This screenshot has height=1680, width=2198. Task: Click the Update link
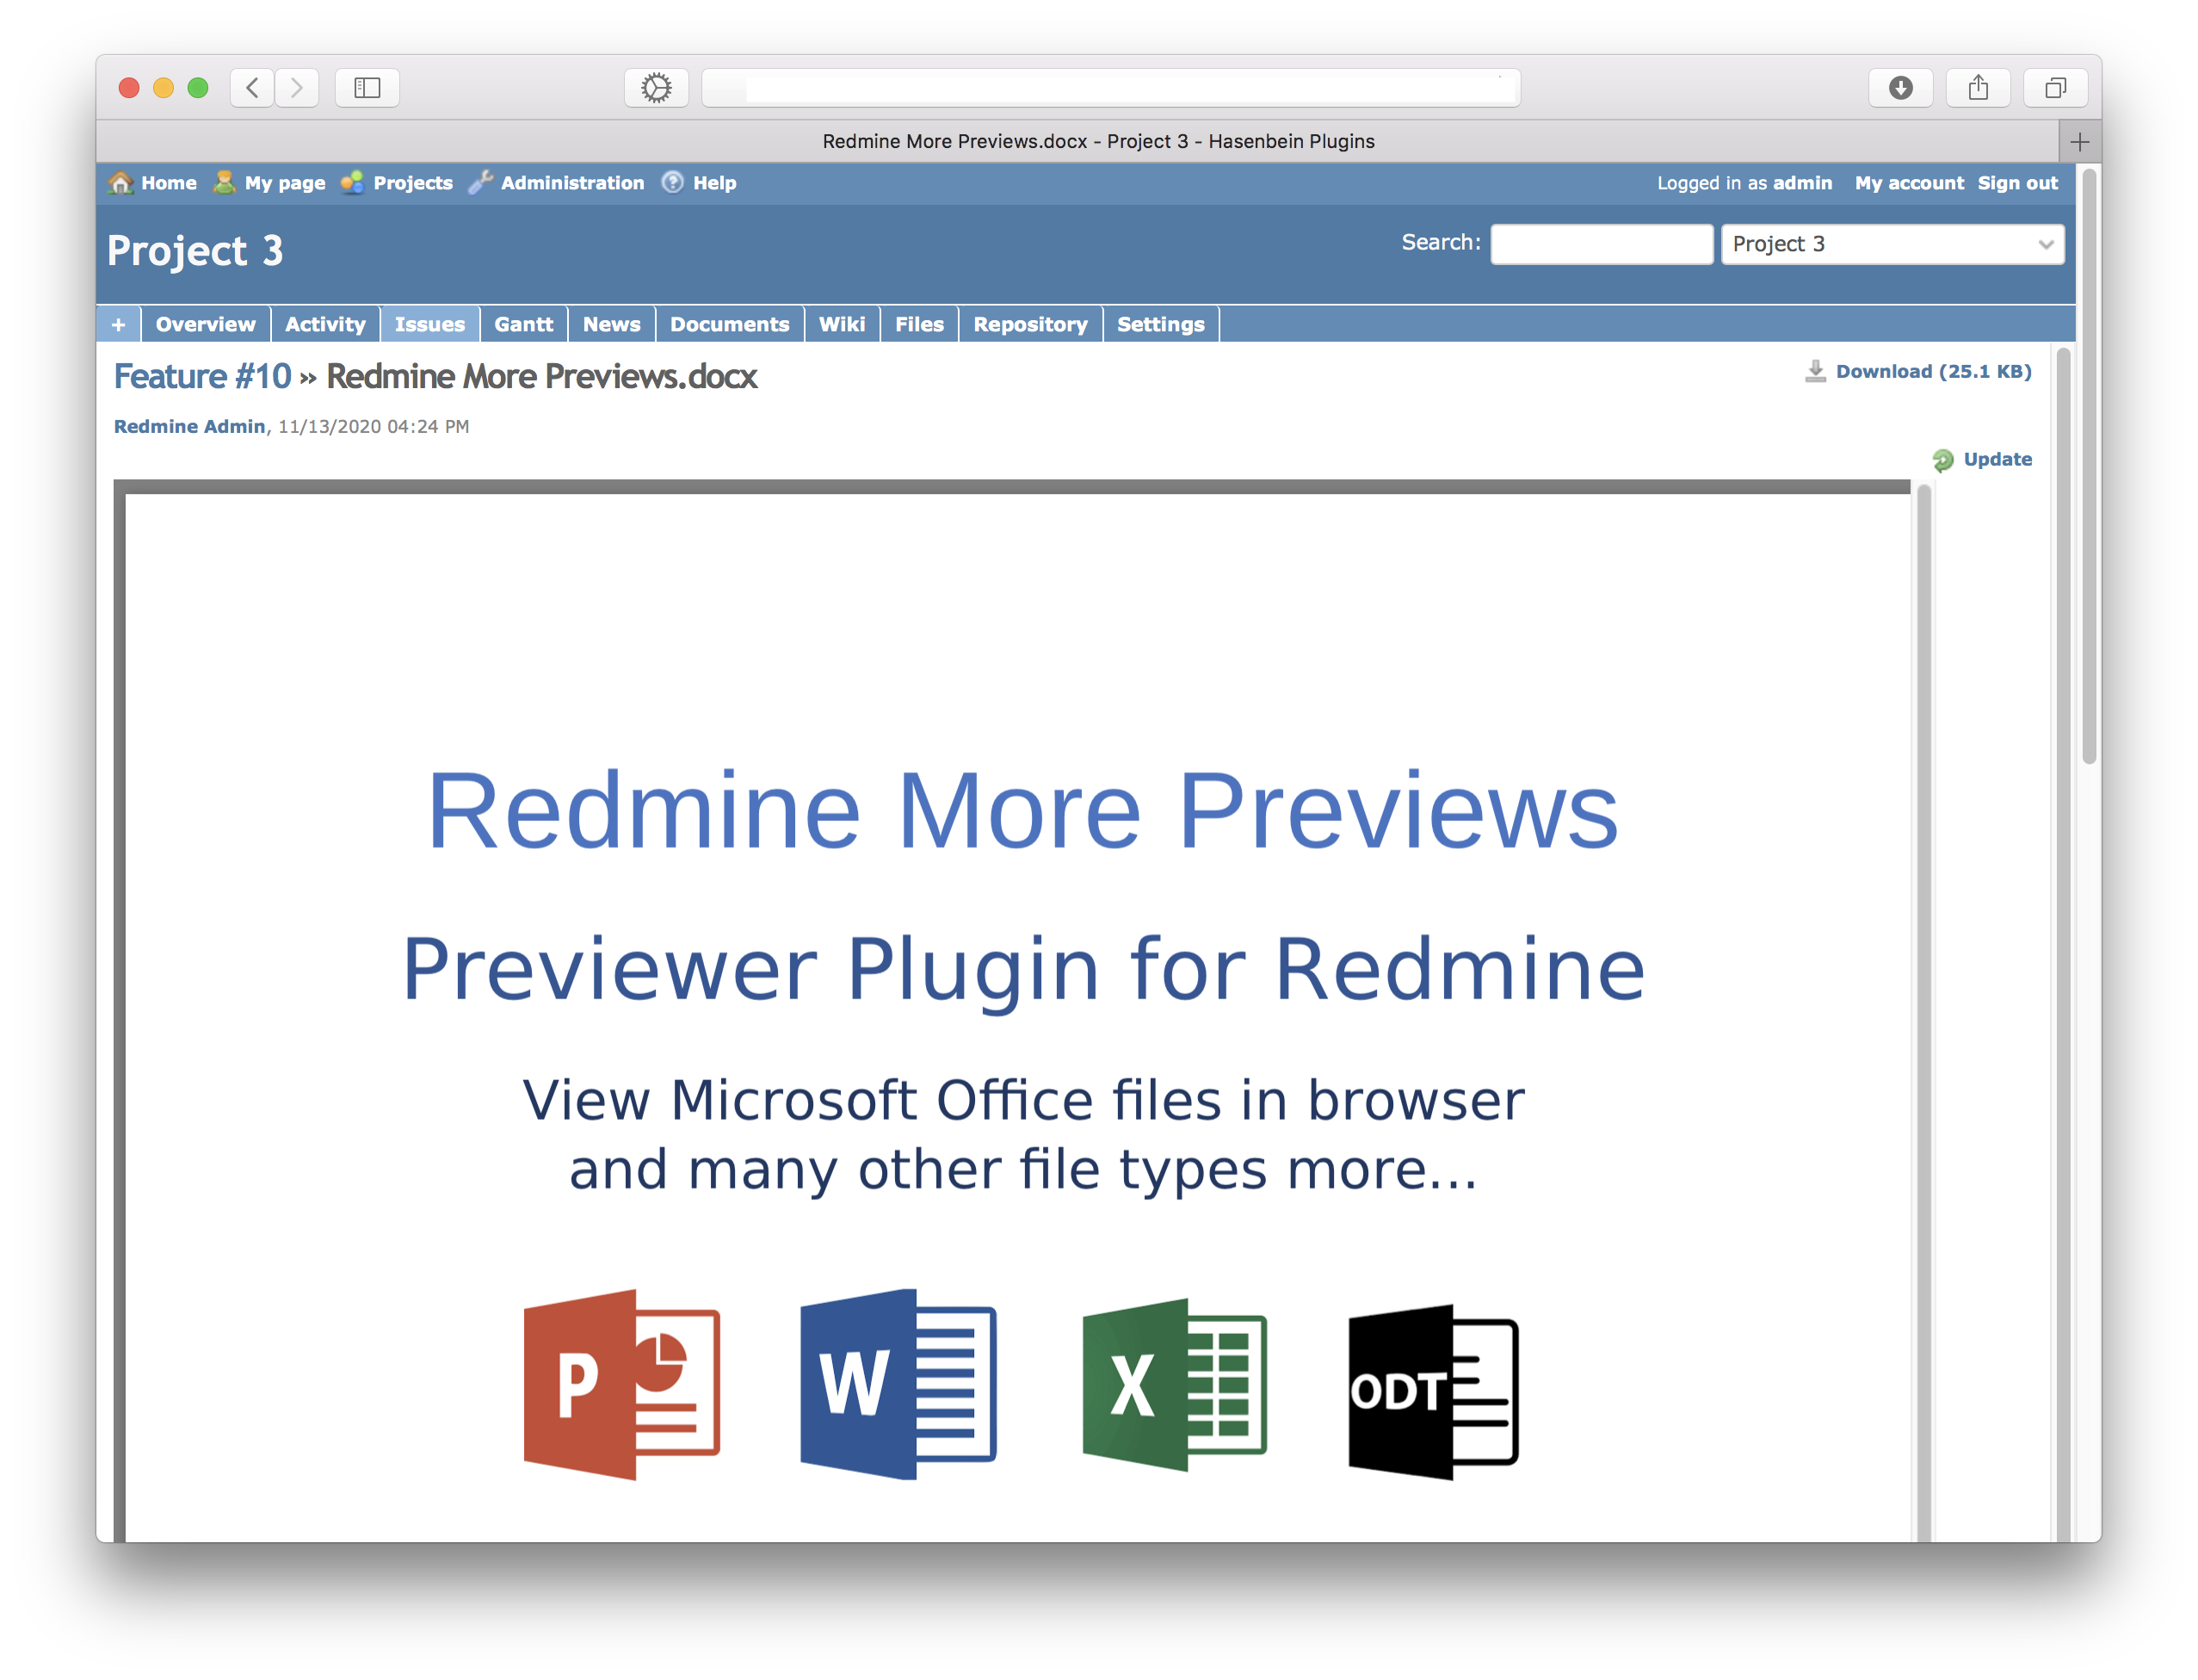(1997, 459)
